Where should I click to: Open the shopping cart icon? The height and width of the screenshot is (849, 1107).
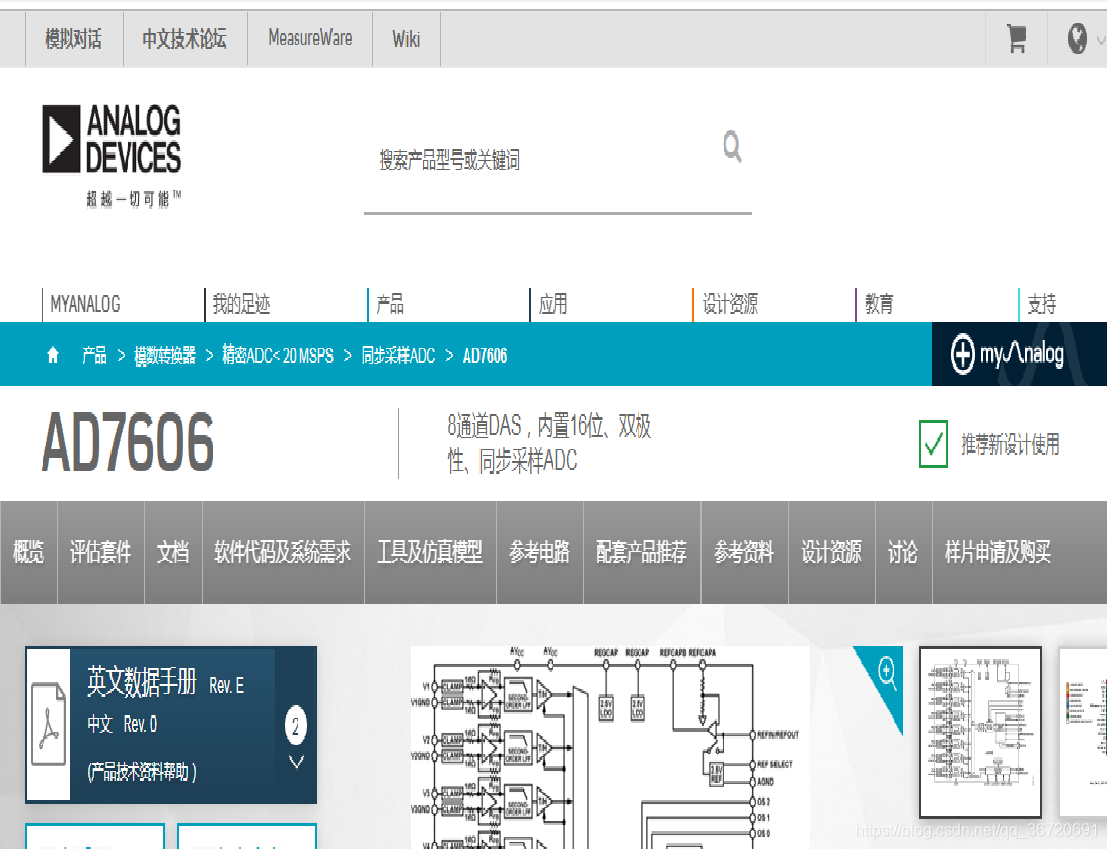click(1016, 39)
